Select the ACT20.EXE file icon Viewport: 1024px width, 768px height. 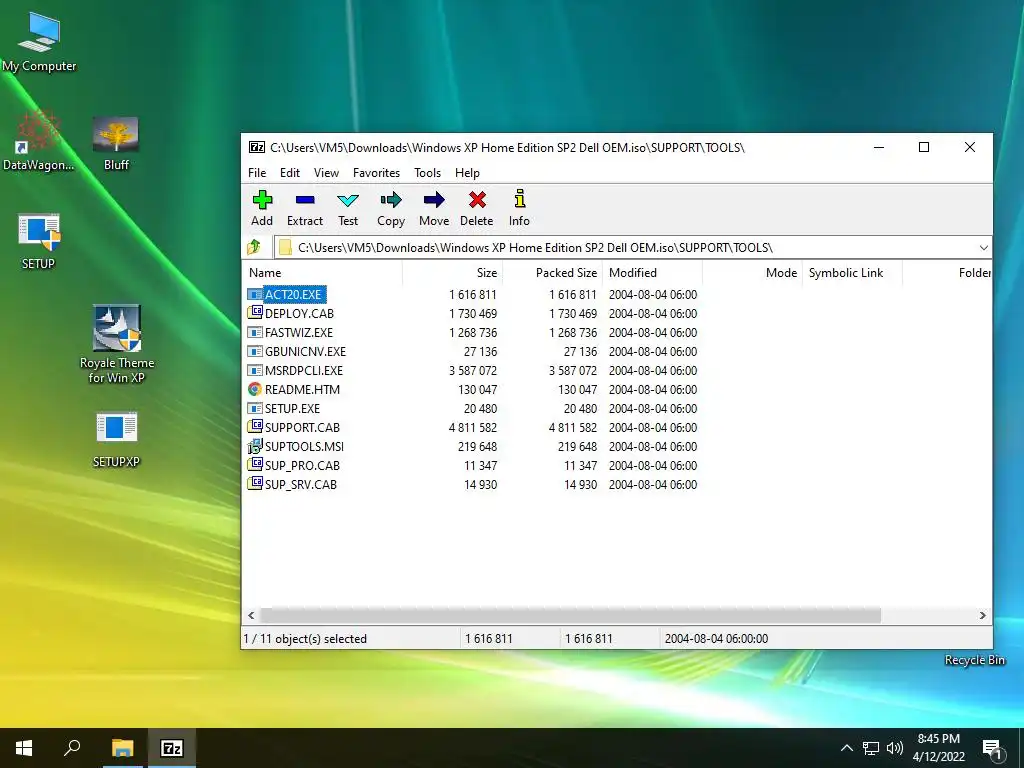[255, 295]
